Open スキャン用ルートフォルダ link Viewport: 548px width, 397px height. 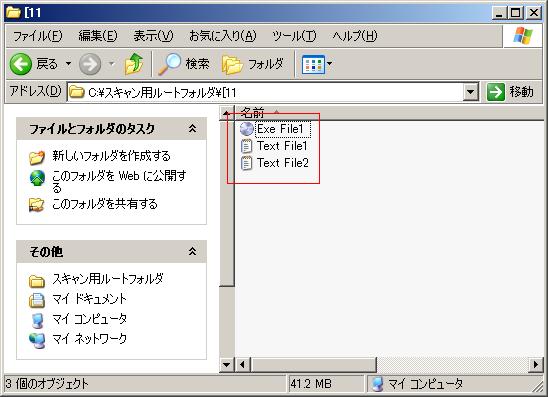point(108,279)
